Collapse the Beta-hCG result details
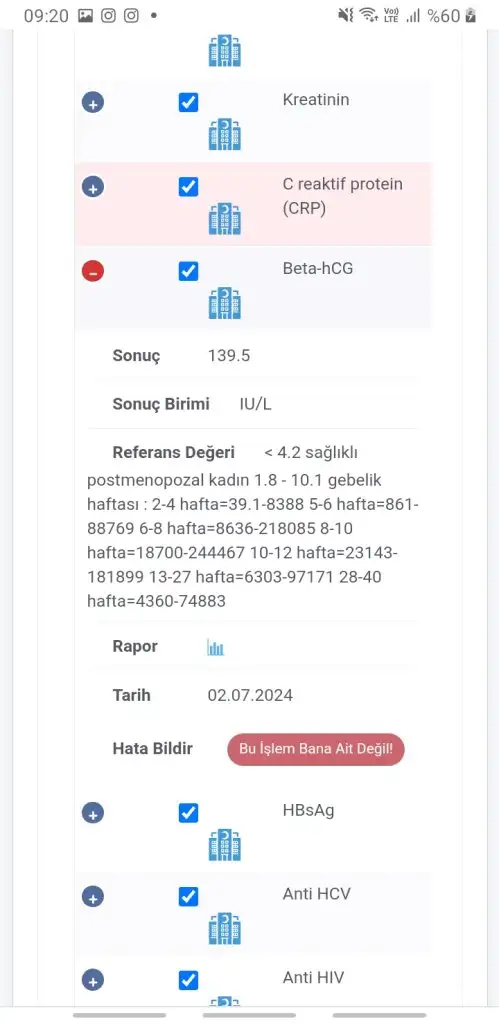The image size is (499, 1024). tap(93, 271)
